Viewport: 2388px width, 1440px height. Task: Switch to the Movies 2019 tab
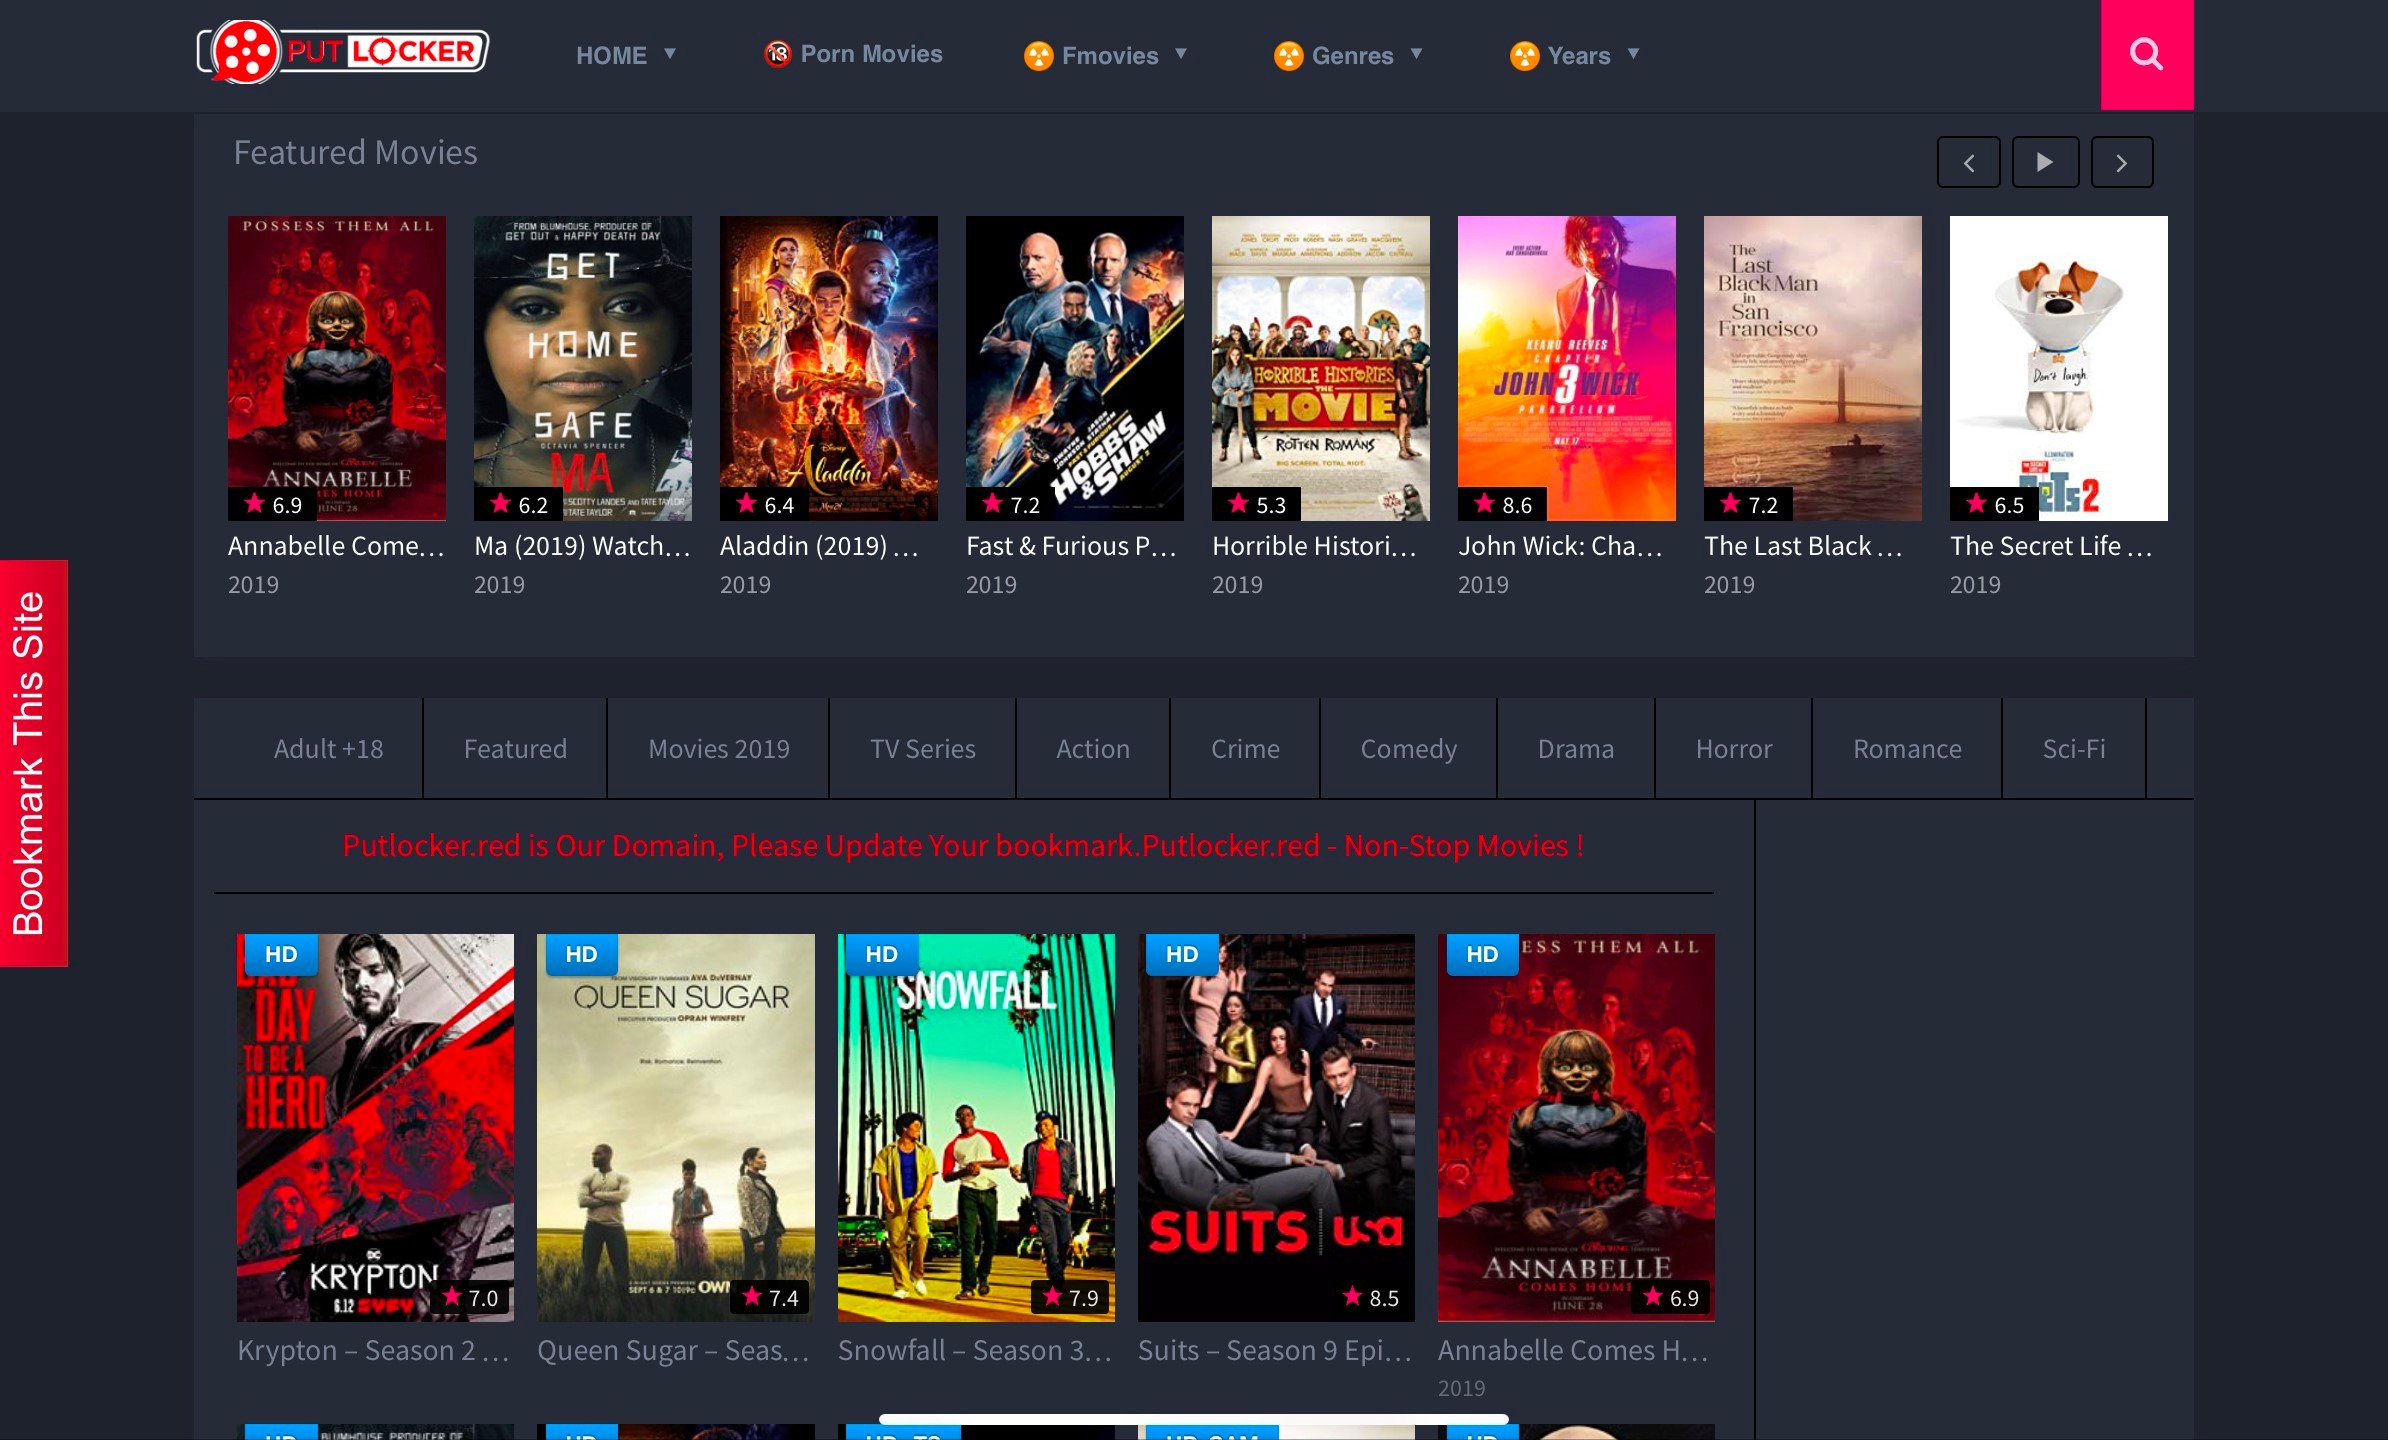719,748
